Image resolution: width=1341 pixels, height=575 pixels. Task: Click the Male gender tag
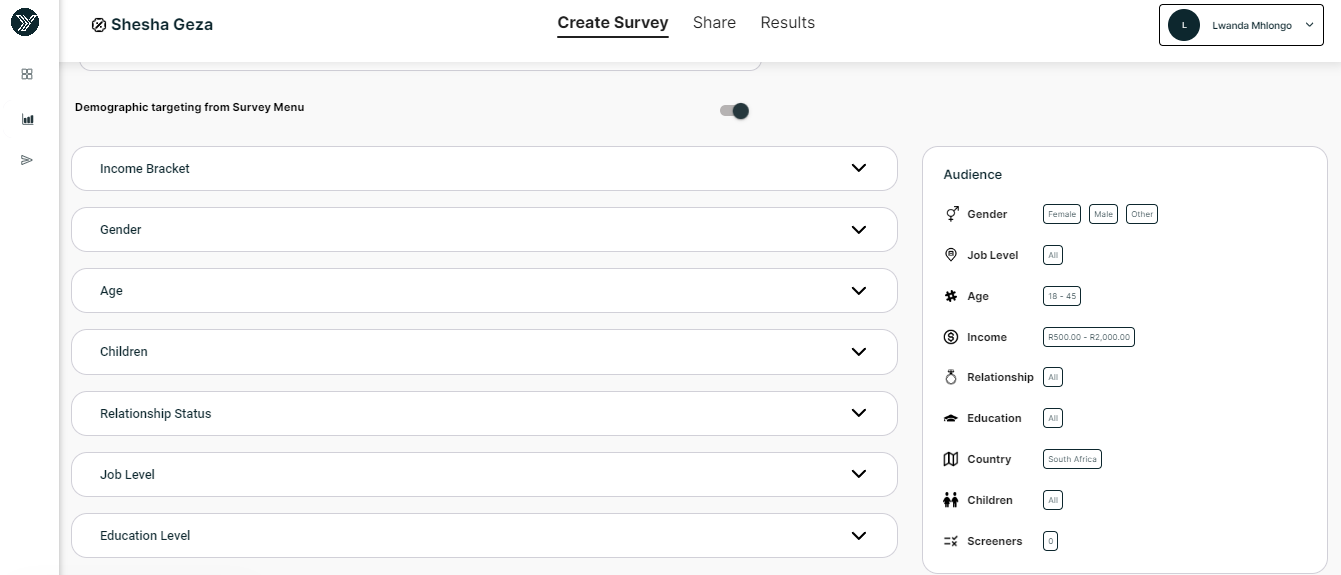(1104, 214)
